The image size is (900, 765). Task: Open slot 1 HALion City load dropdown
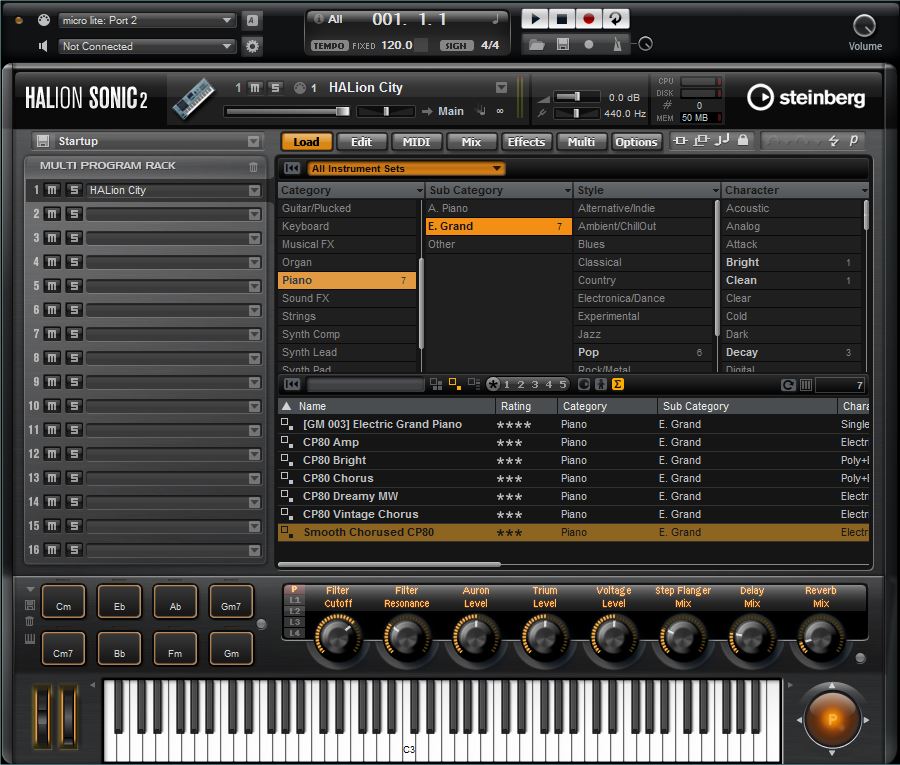254,191
